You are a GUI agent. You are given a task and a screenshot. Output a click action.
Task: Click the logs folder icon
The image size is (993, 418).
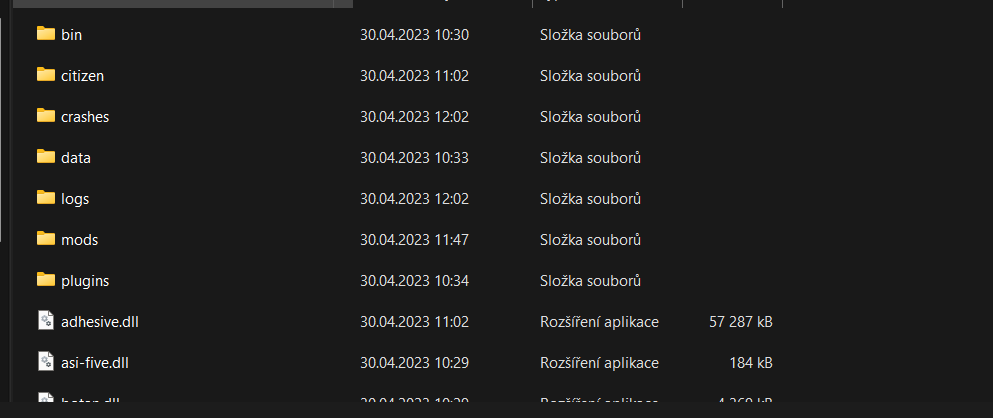46,198
